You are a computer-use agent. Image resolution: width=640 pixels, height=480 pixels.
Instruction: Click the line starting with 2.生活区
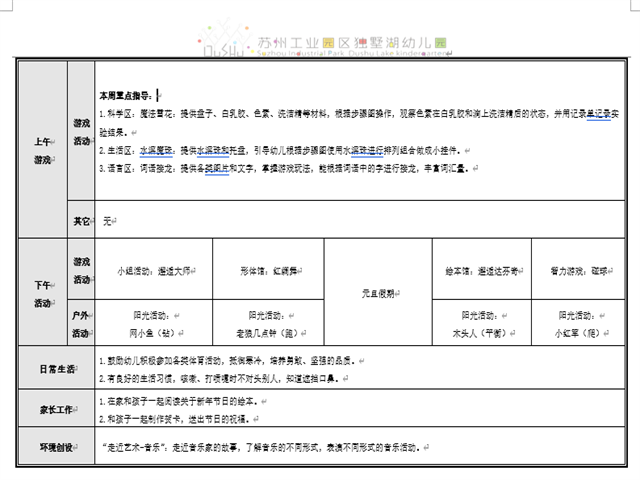click(x=284, y=151)
